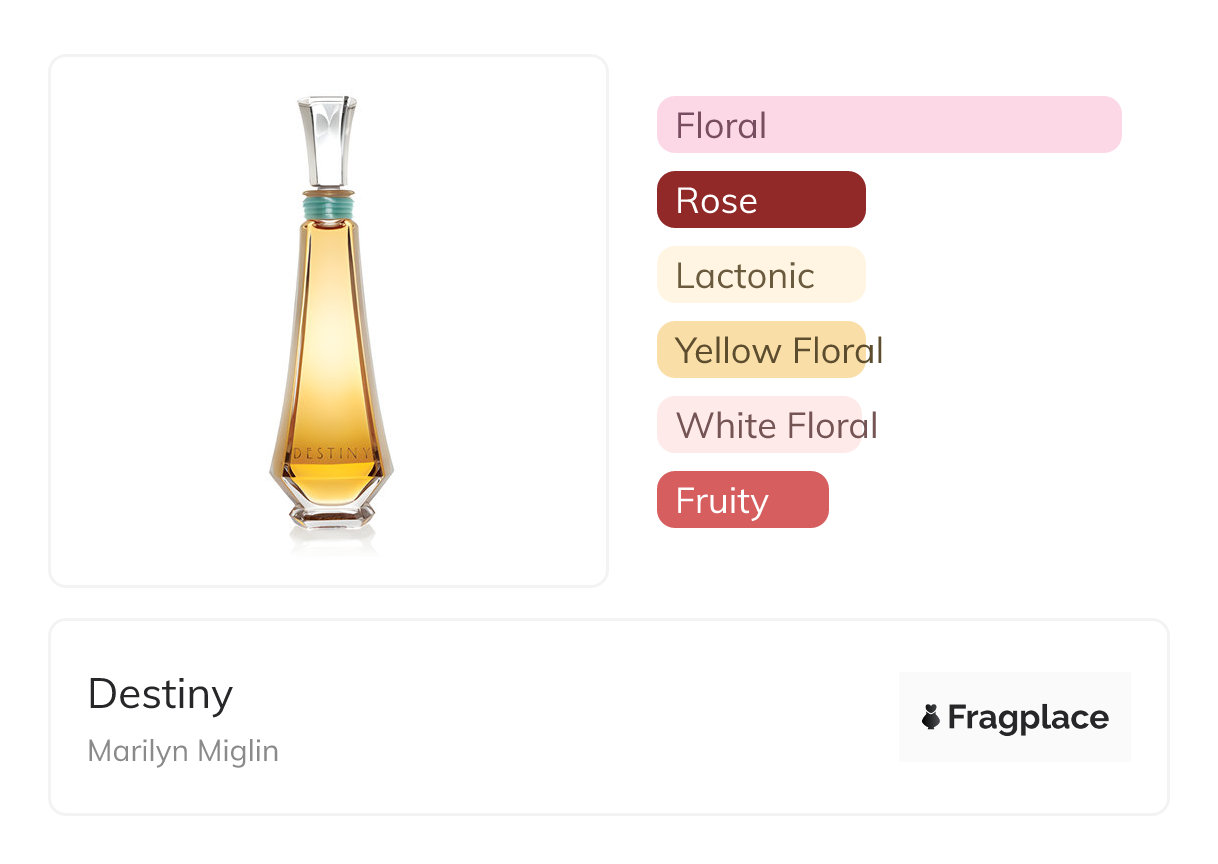The height and width of the screenshot is (864, 1218).
Task: Click the bottle's reflection beneath its base
Action: pyautogui.click(x=331, y=540)
